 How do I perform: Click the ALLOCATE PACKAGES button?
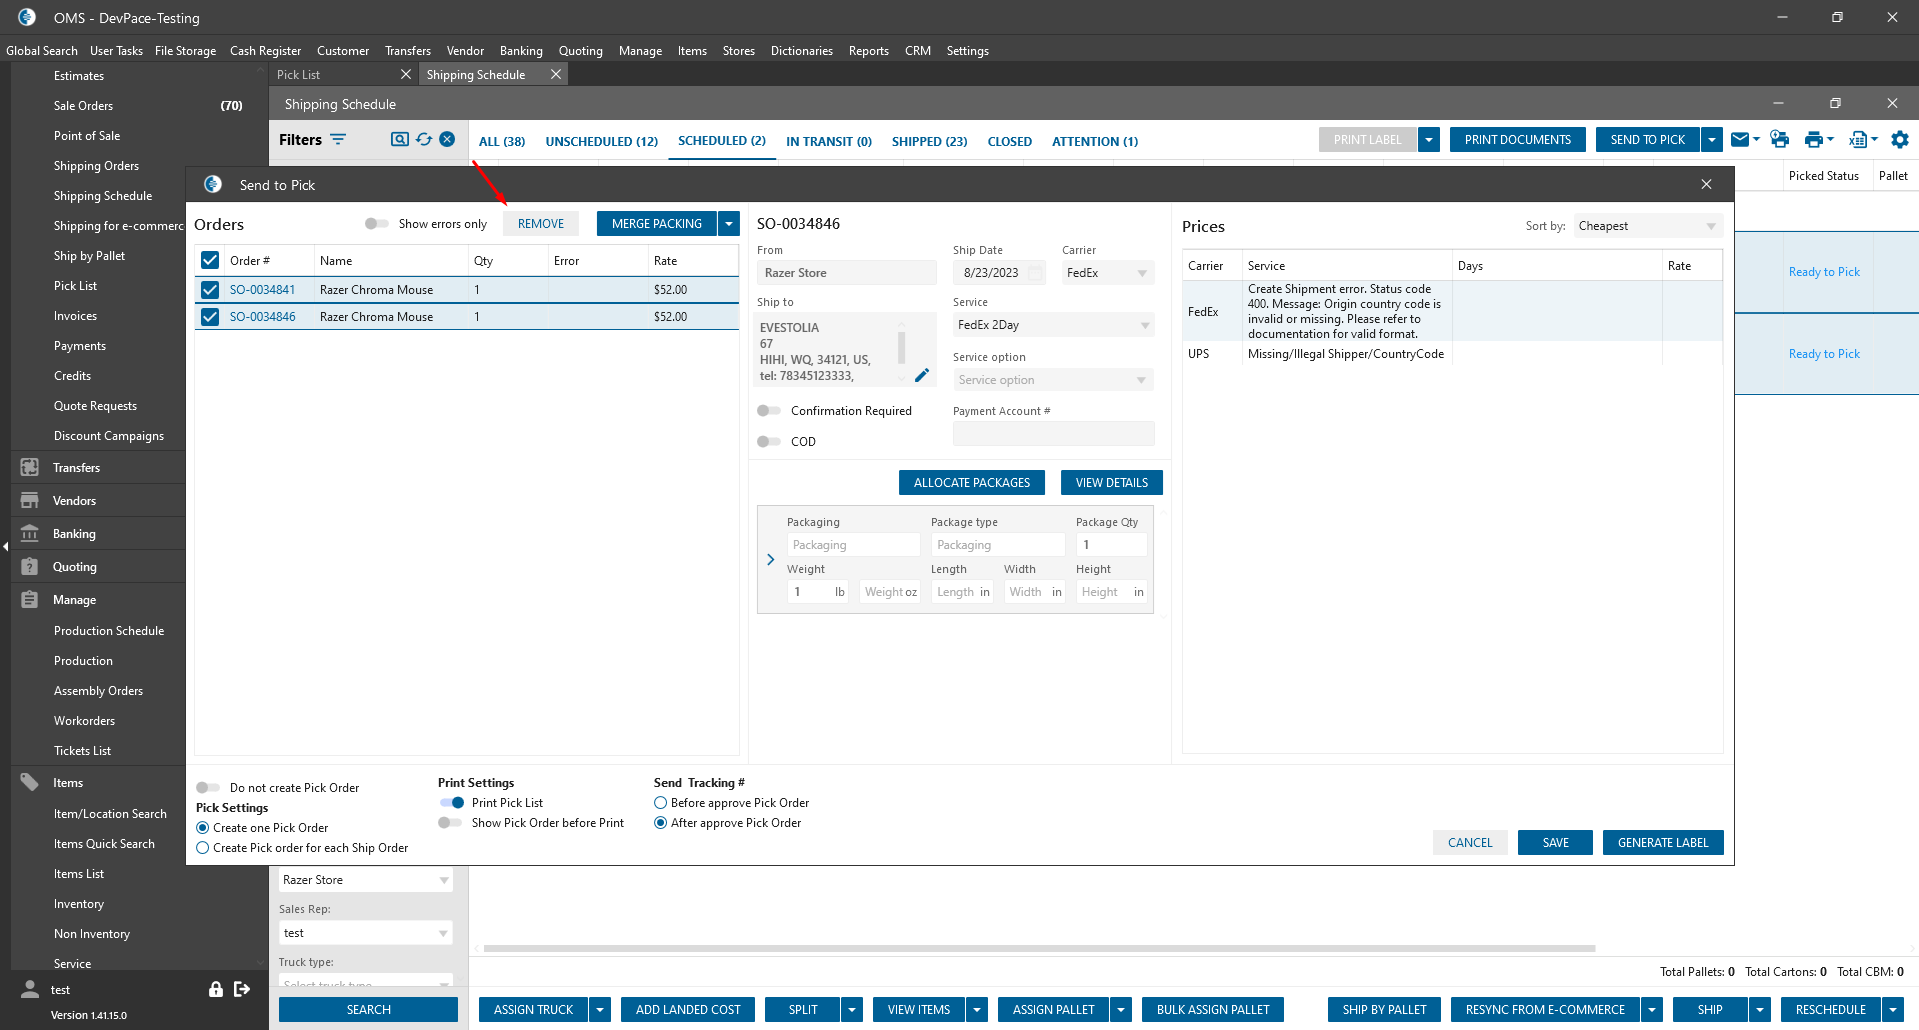(971, 483)
